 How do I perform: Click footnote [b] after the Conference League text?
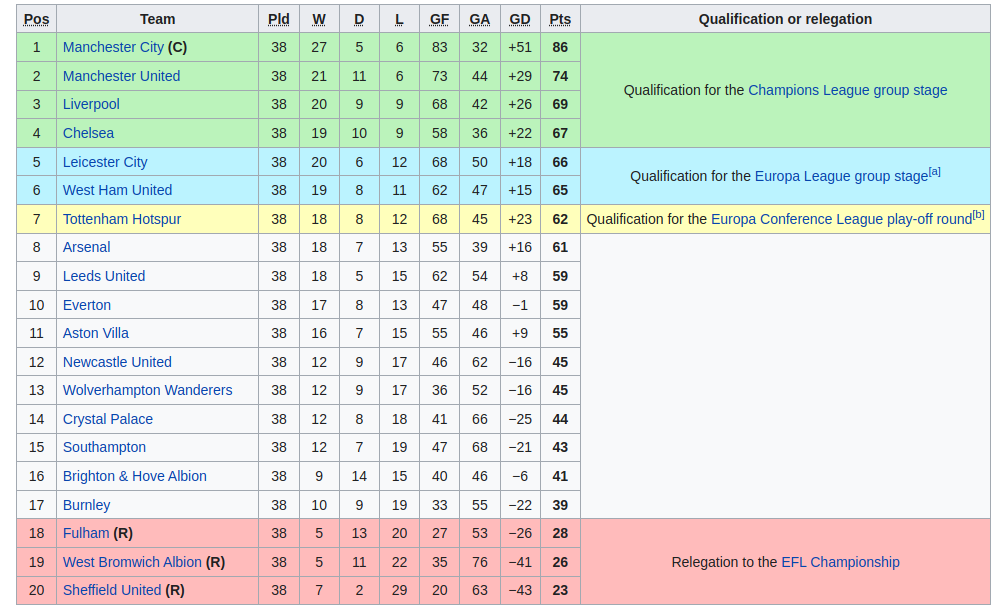(x=978, y=215)
